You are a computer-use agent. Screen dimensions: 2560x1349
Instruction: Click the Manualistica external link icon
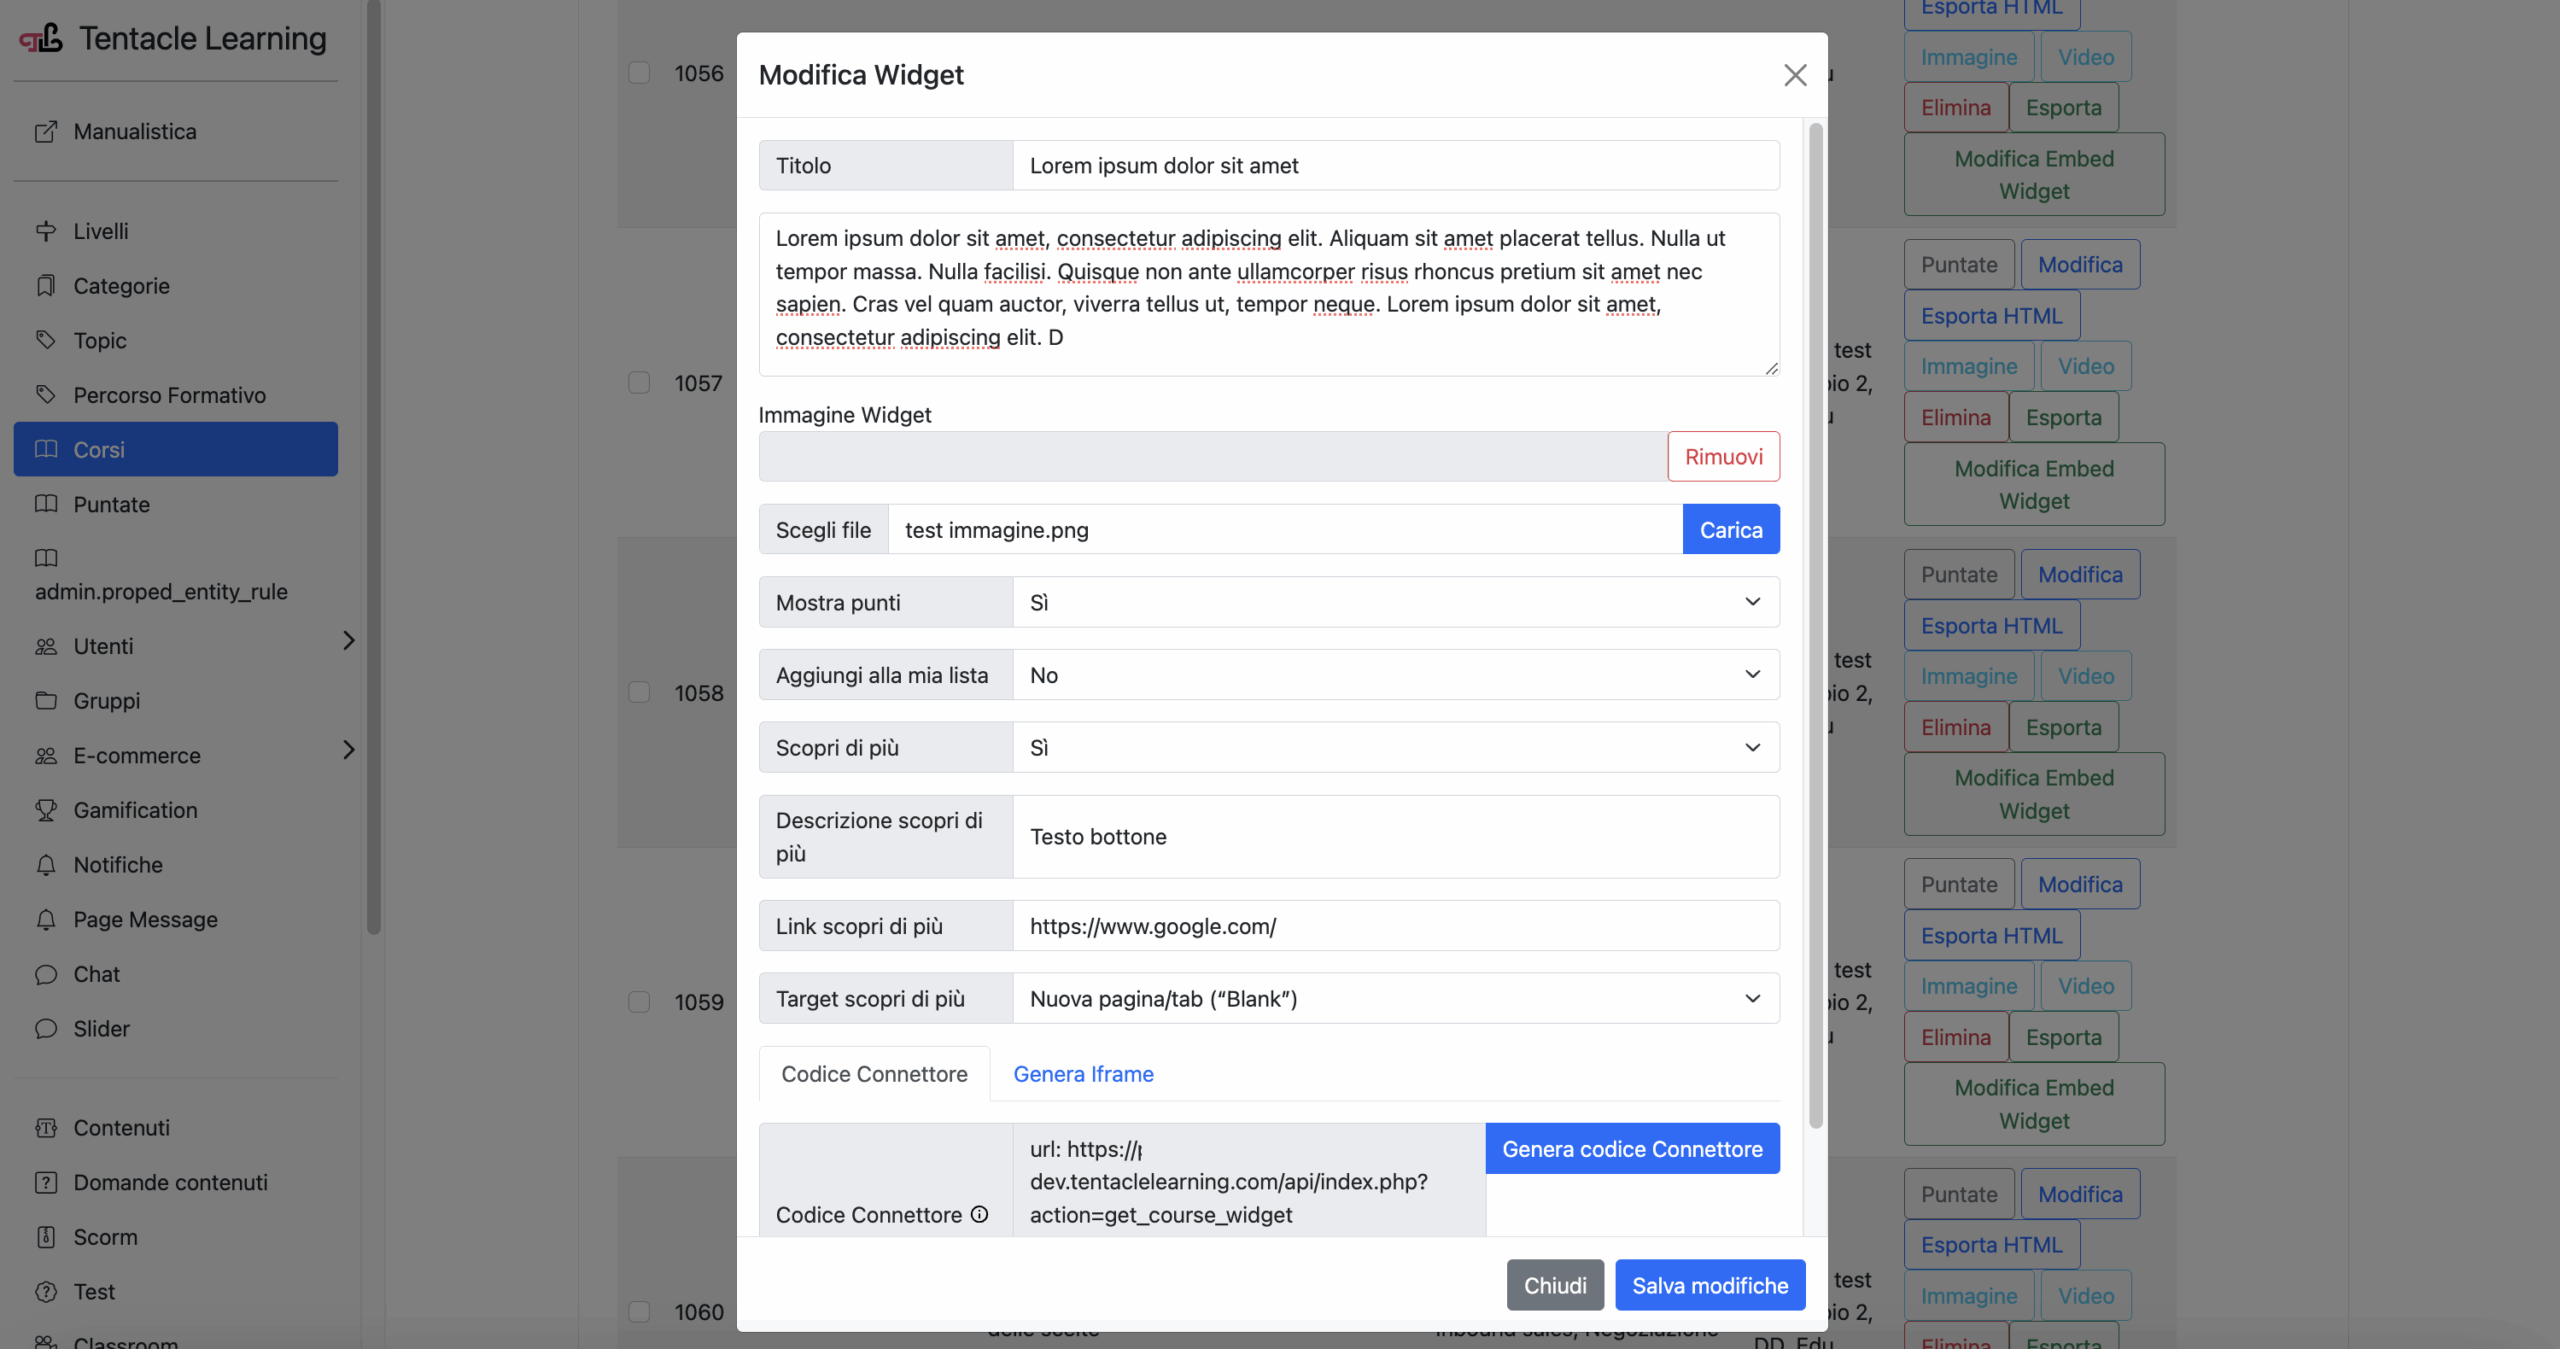click(x=46, y=132)
